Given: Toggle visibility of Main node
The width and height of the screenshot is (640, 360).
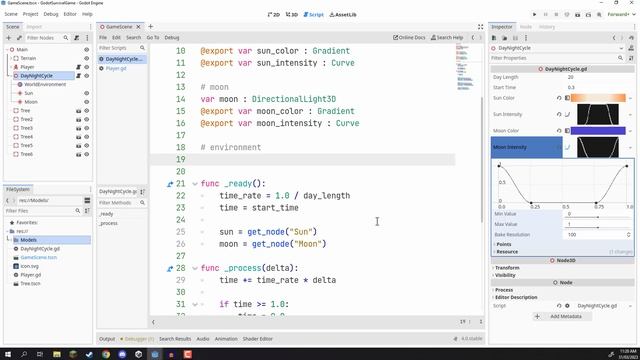Looking at the screenshot, I should [x=87, y=49].
